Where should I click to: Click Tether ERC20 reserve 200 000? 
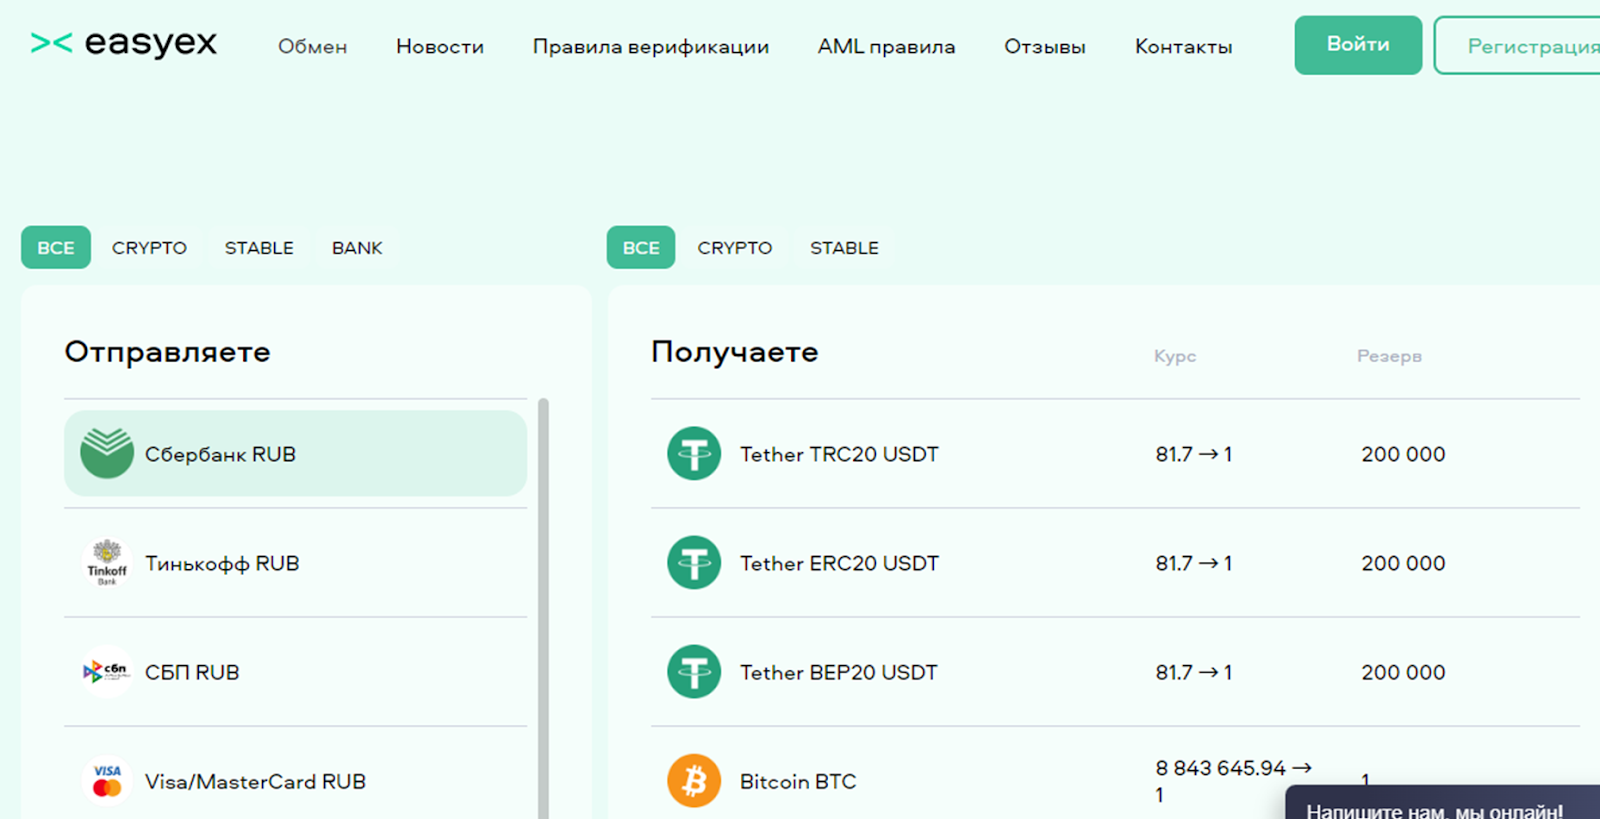1403,563
